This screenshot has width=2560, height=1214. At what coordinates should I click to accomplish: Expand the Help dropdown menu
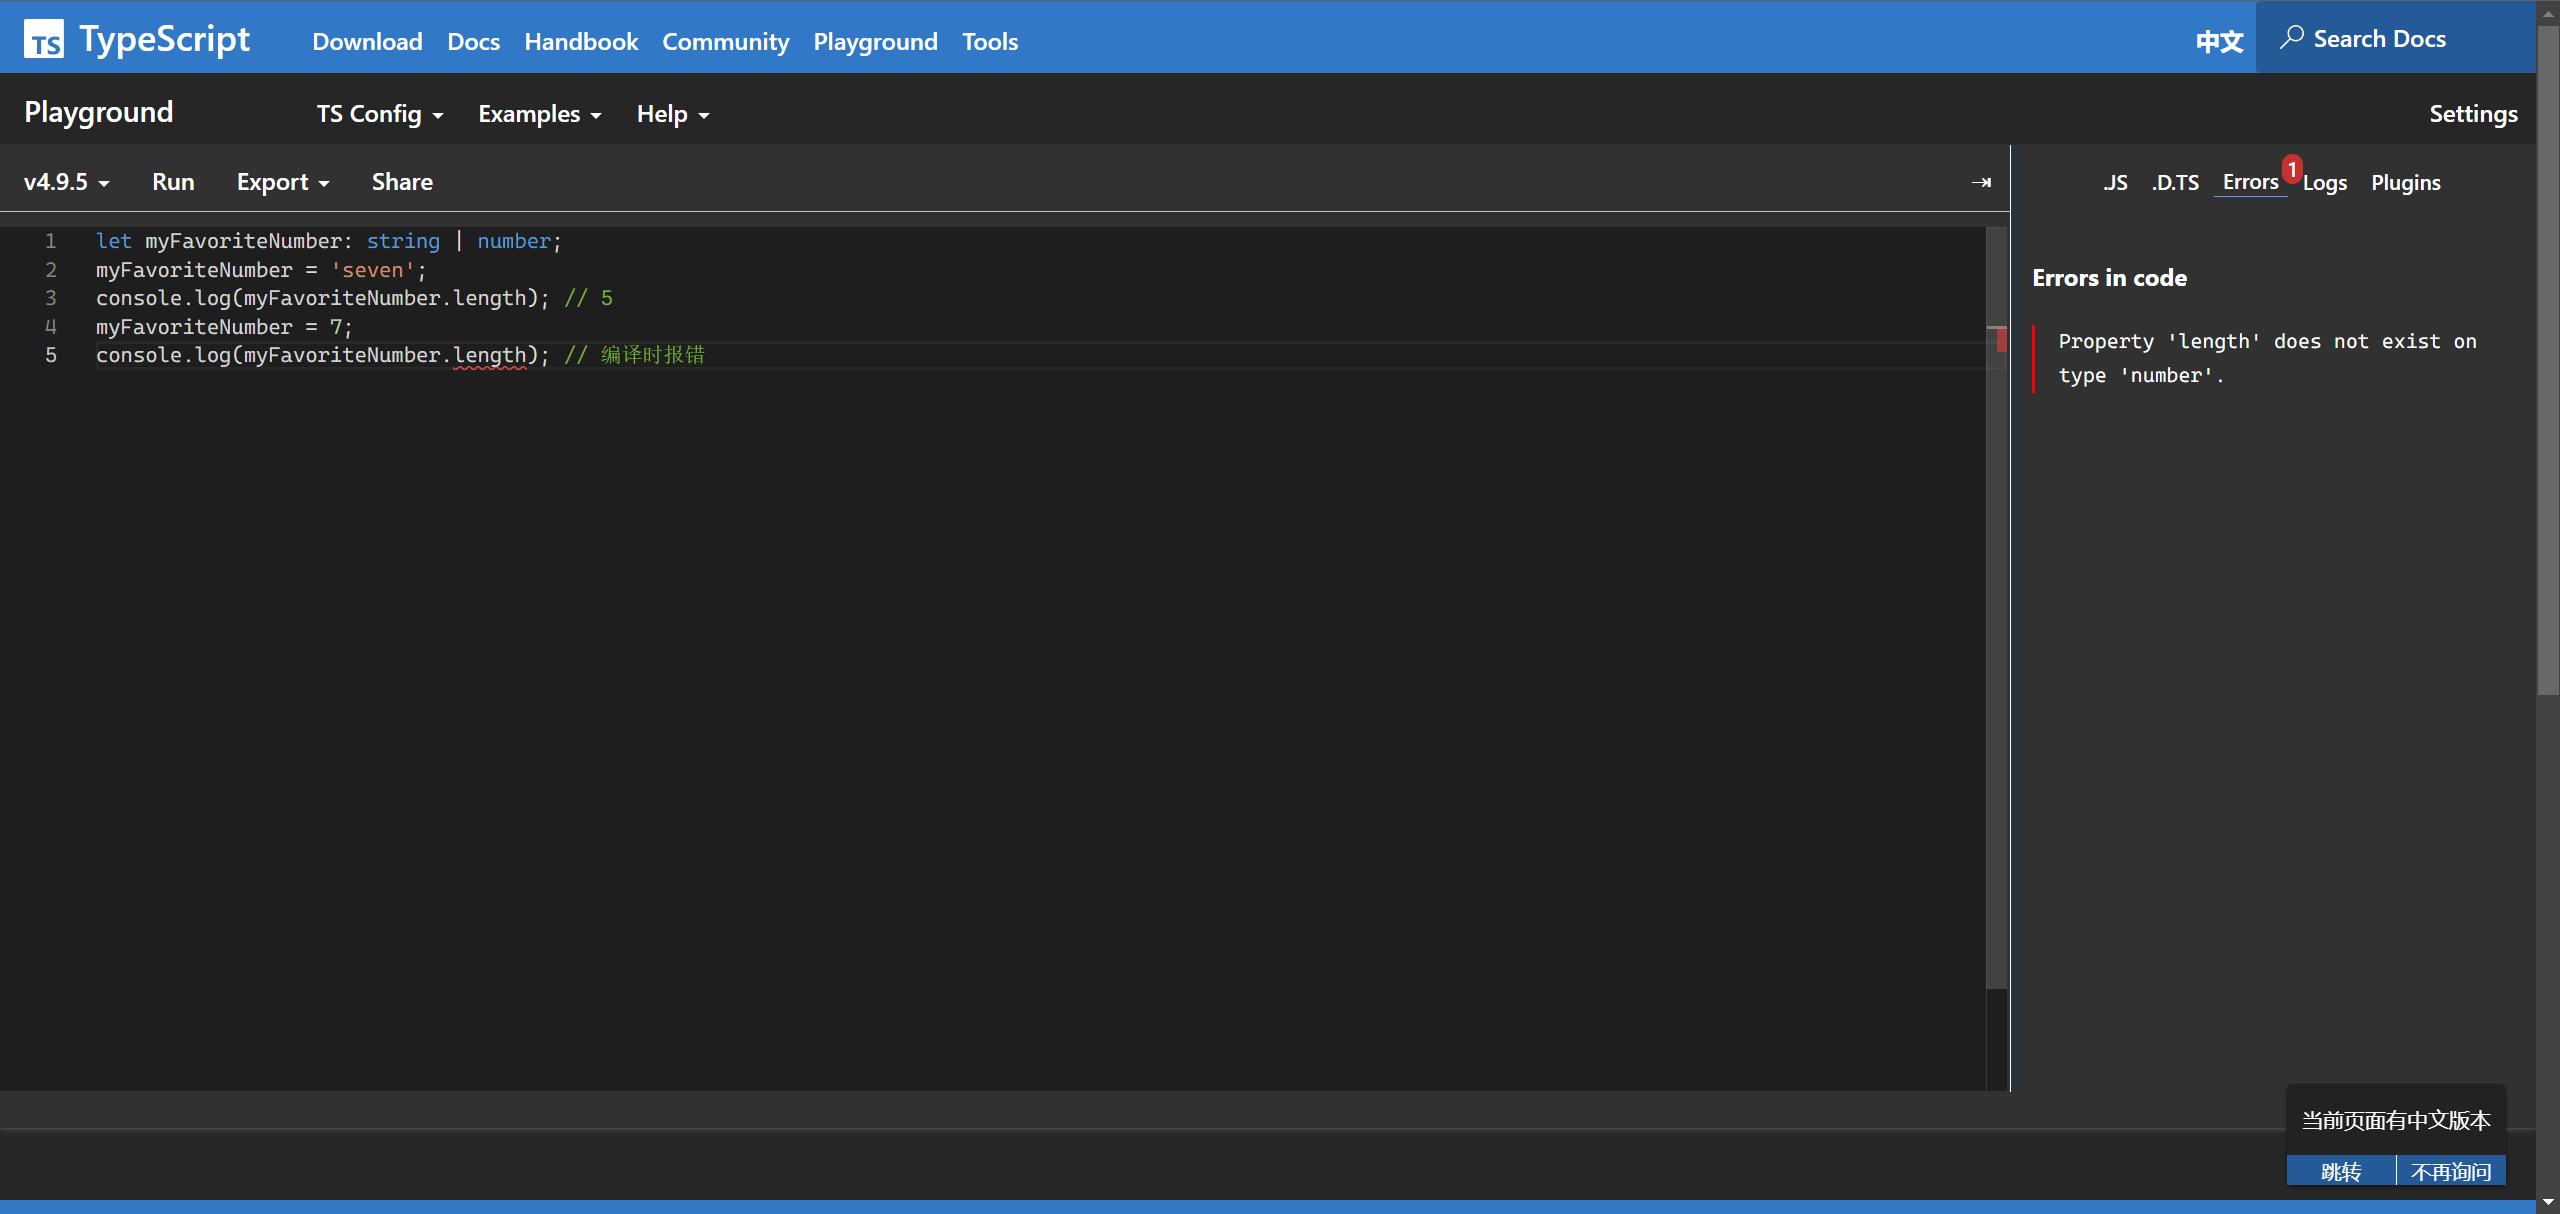click(x=672, y=114)
